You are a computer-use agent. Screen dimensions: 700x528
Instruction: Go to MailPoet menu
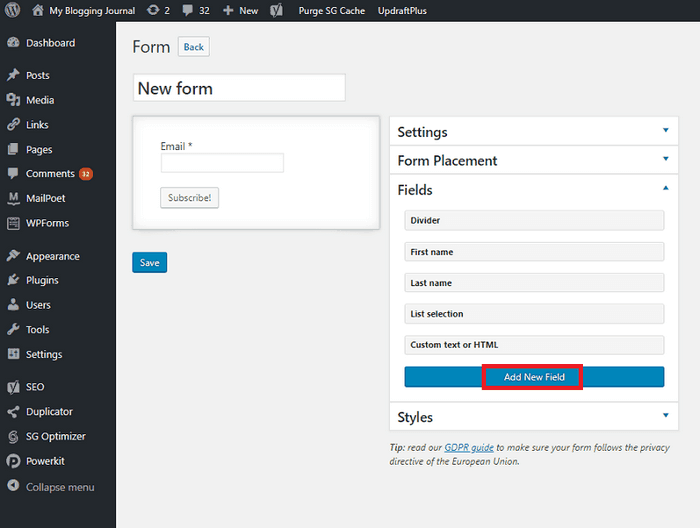tap(46, 198)
